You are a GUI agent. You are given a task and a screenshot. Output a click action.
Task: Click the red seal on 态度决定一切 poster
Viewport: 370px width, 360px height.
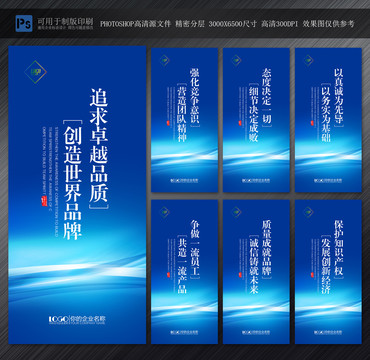239,123
